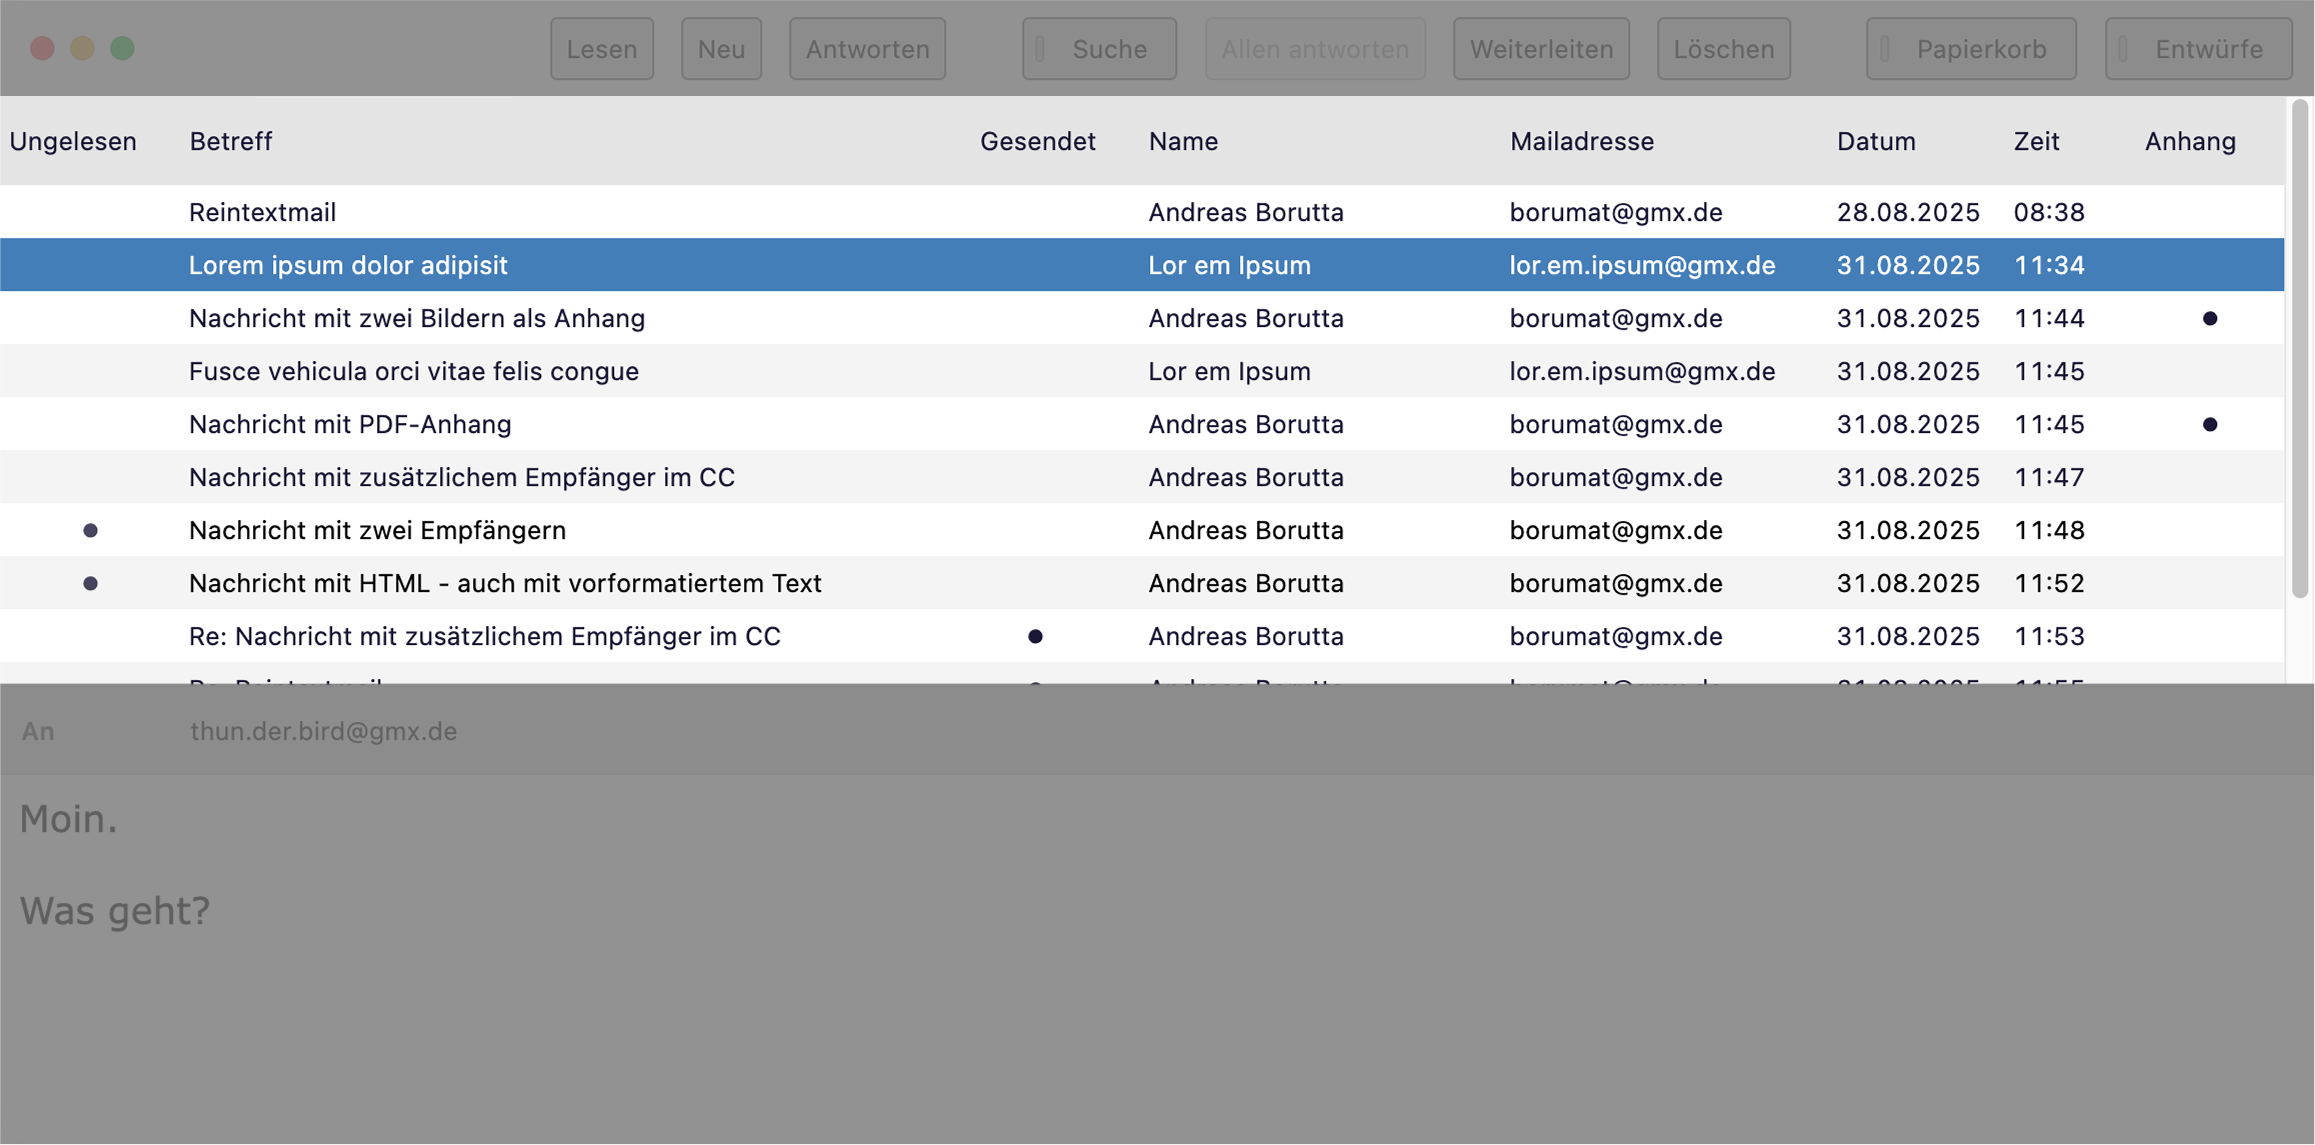Create a new mail with Neu
This screenshot has width=2315, height=1145.
click(x=721, y=49)
